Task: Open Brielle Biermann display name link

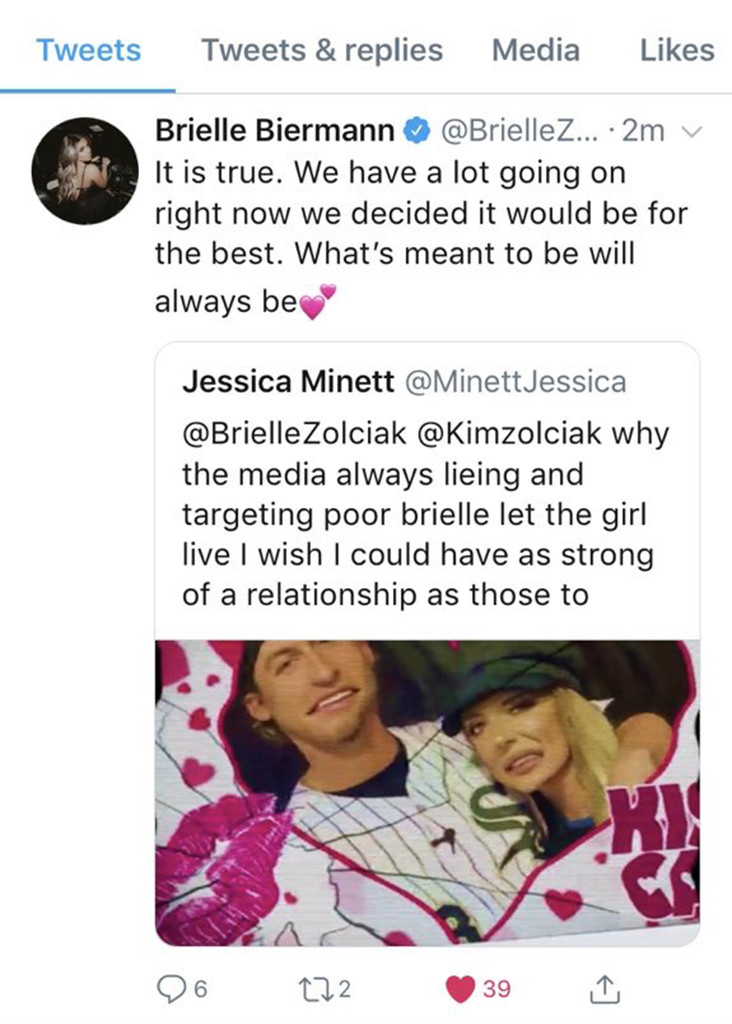Action: coord(274,131)
